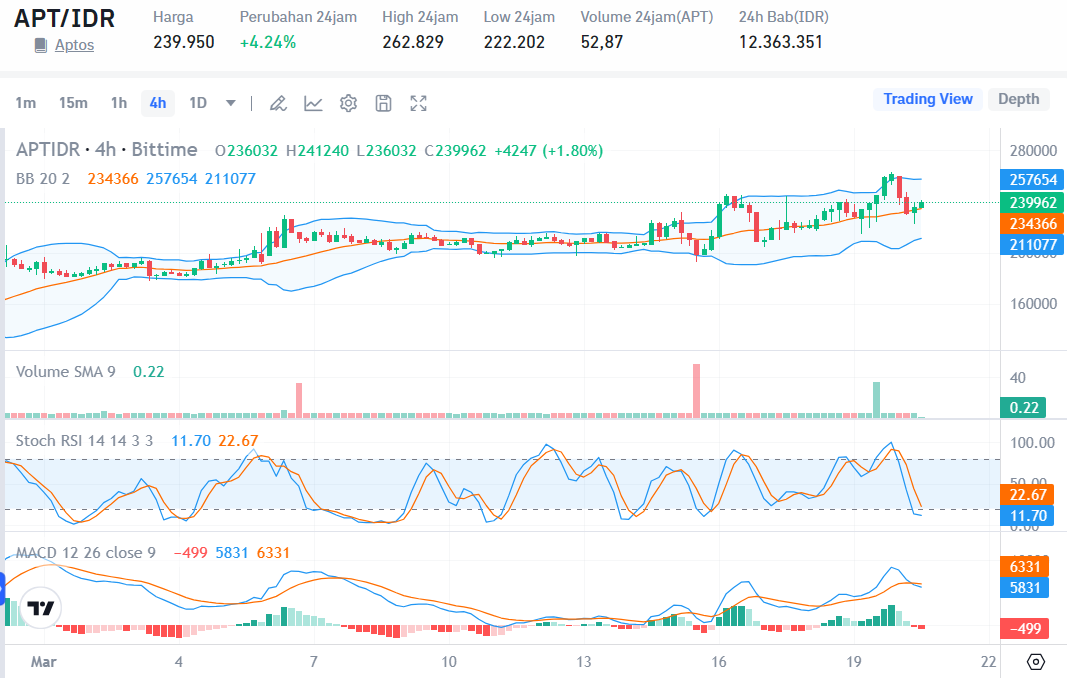
Task: Select the 15m timeframe
Action: point(73,103)
